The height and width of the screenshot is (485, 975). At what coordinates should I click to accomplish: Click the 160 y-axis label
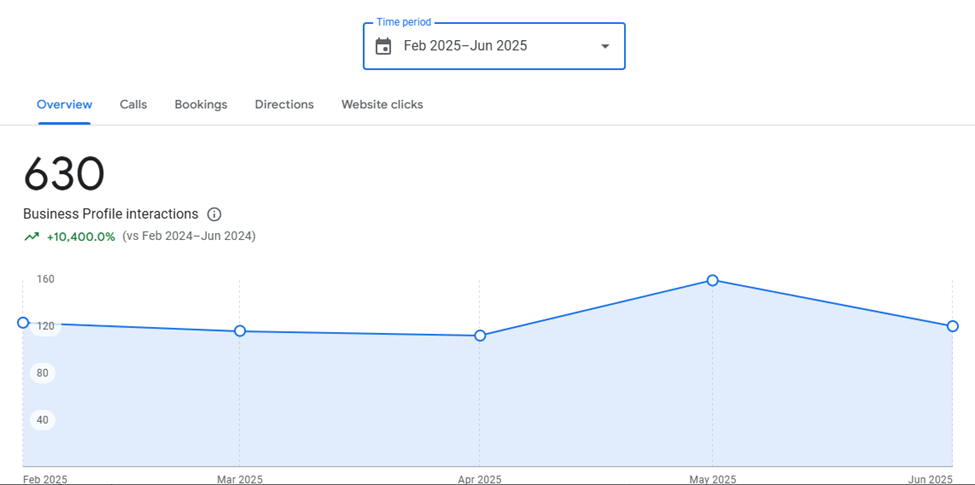coord(45,279)
